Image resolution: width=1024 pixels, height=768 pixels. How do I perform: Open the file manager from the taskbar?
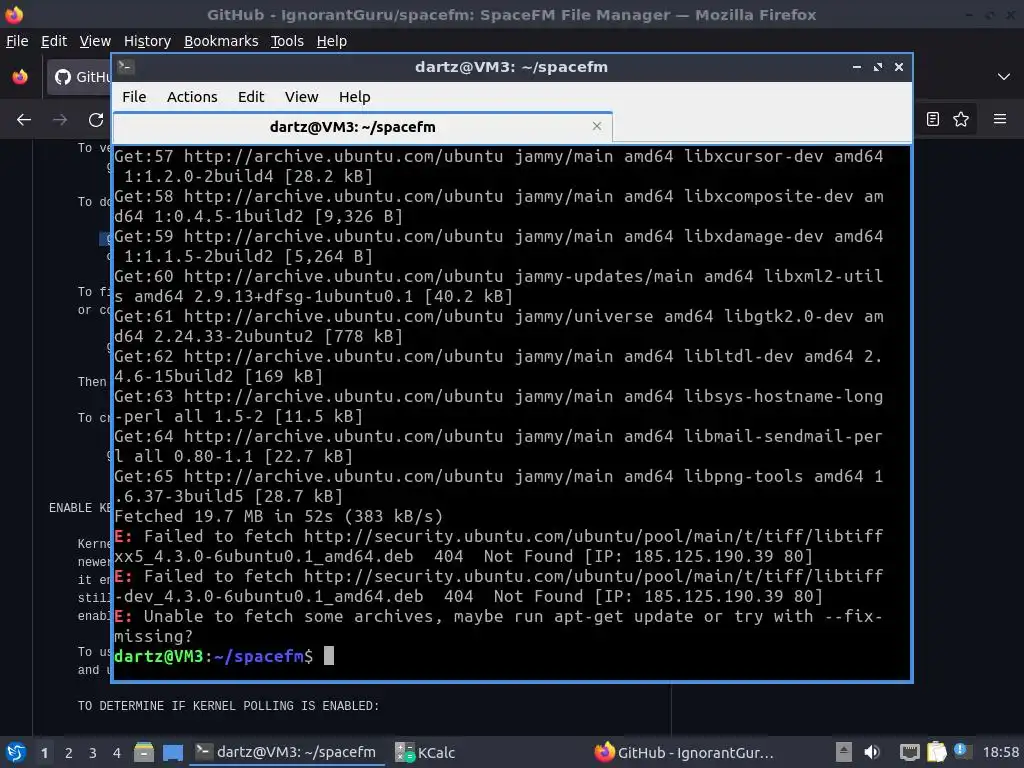[x=144, y=752]
